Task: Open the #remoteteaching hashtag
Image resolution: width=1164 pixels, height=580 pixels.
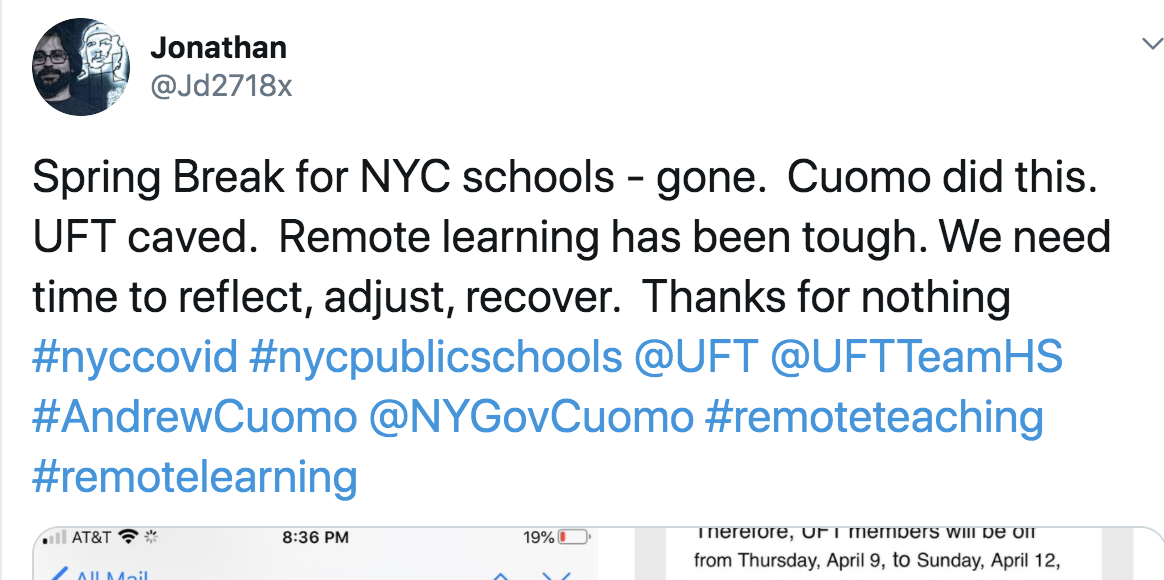Action: point(873,417)
